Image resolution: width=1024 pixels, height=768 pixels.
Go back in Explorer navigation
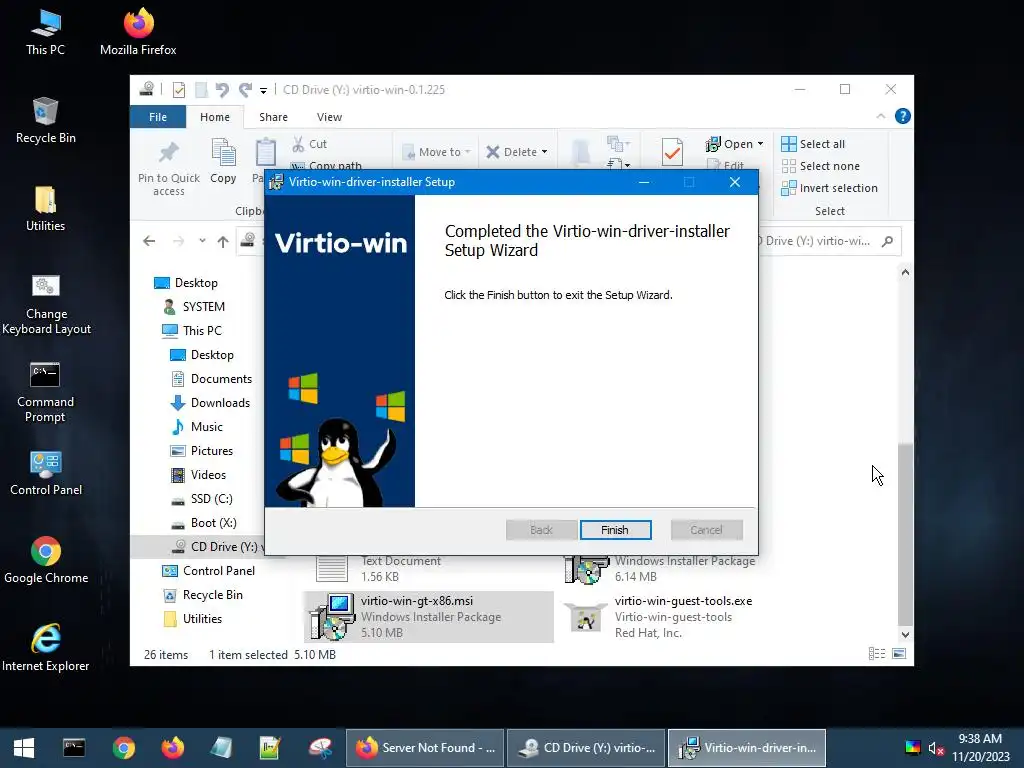pyautogui.click(x=149, y=241)
